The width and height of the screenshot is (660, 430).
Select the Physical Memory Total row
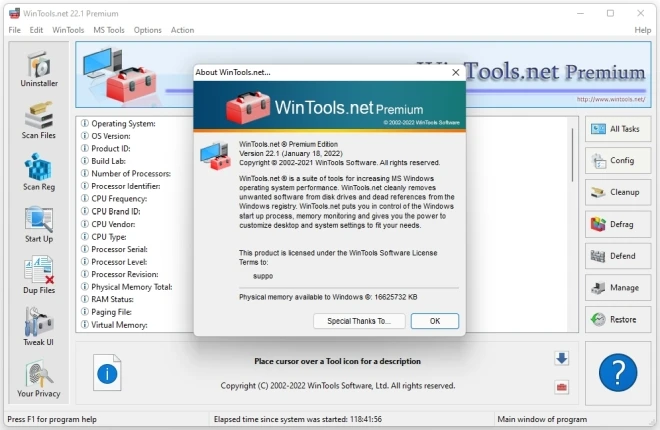tap(126, 287)
